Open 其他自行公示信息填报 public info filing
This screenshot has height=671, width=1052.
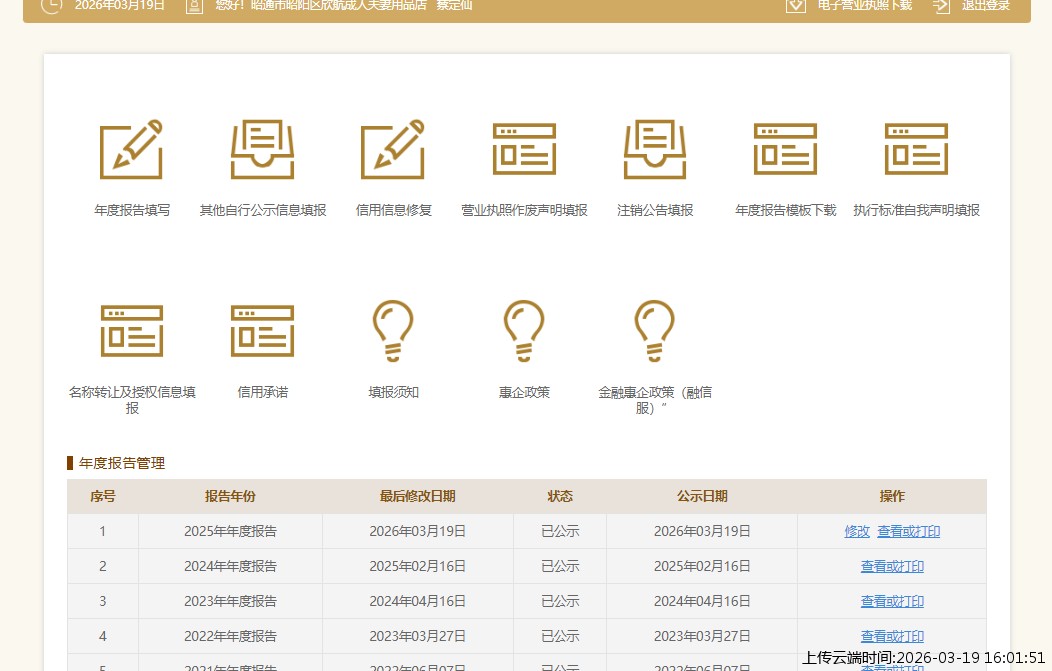[x=262, y=149]
